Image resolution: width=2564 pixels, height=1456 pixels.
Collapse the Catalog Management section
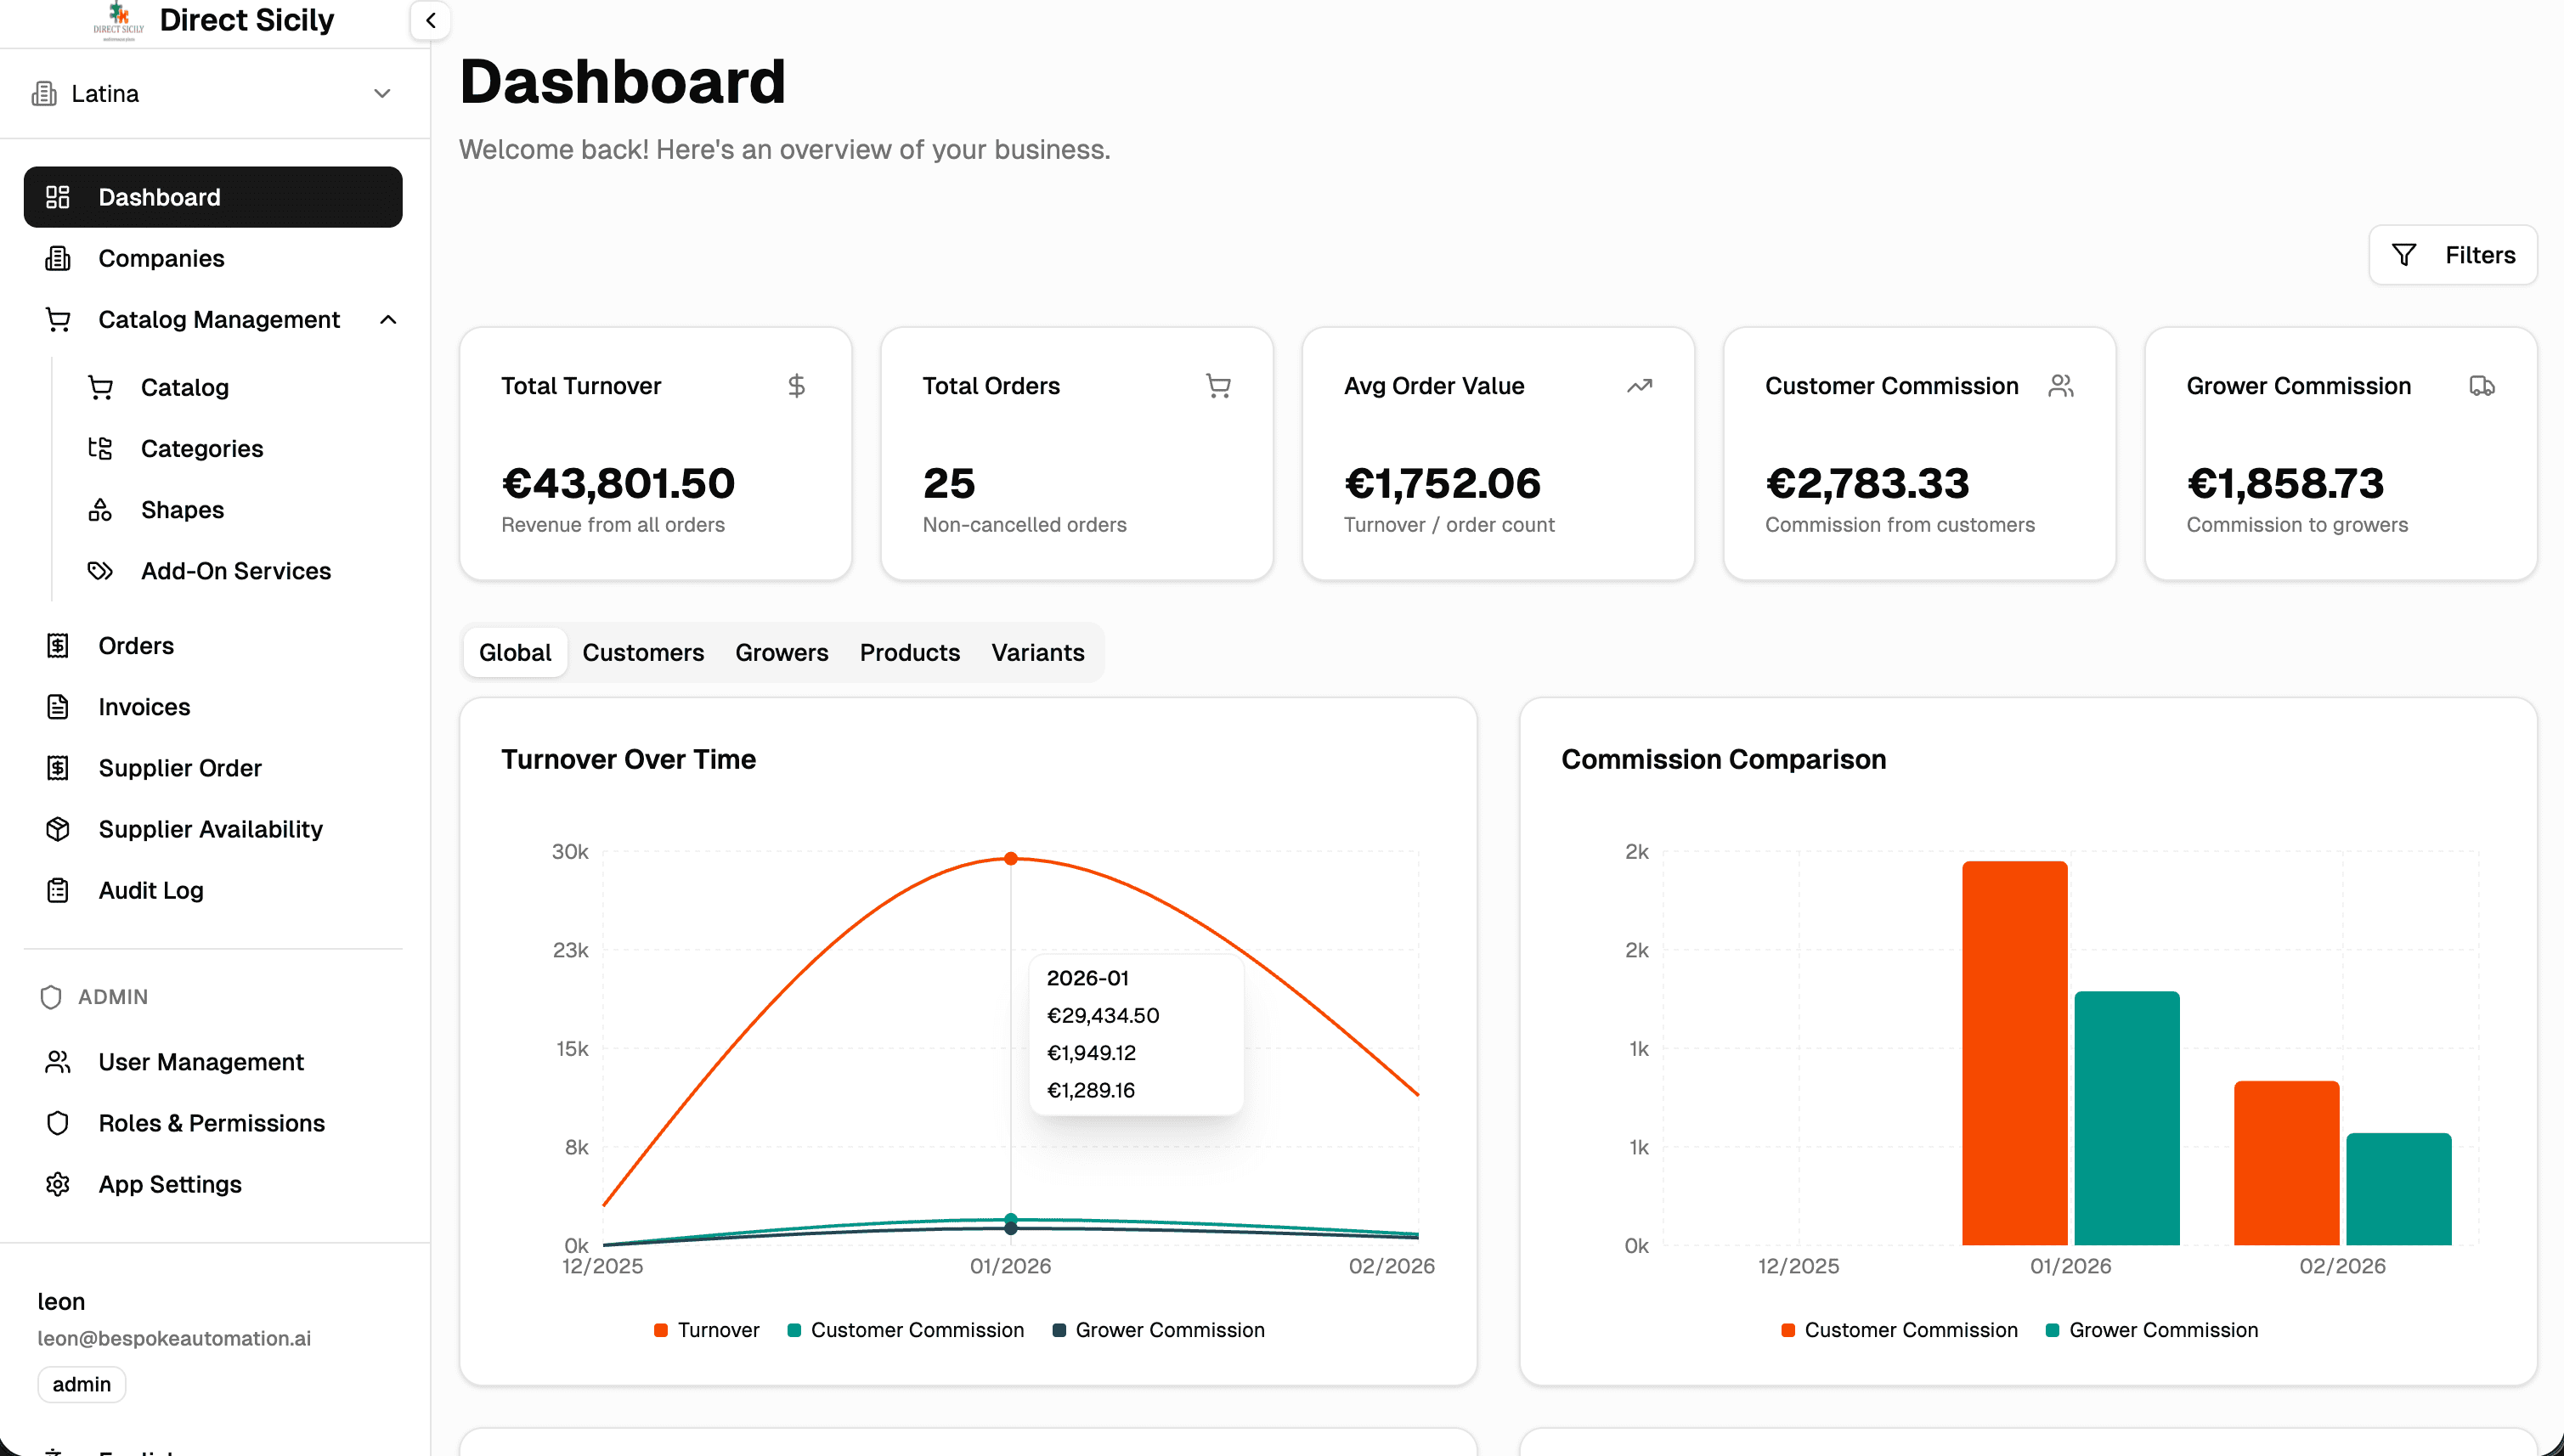[389, 319]
